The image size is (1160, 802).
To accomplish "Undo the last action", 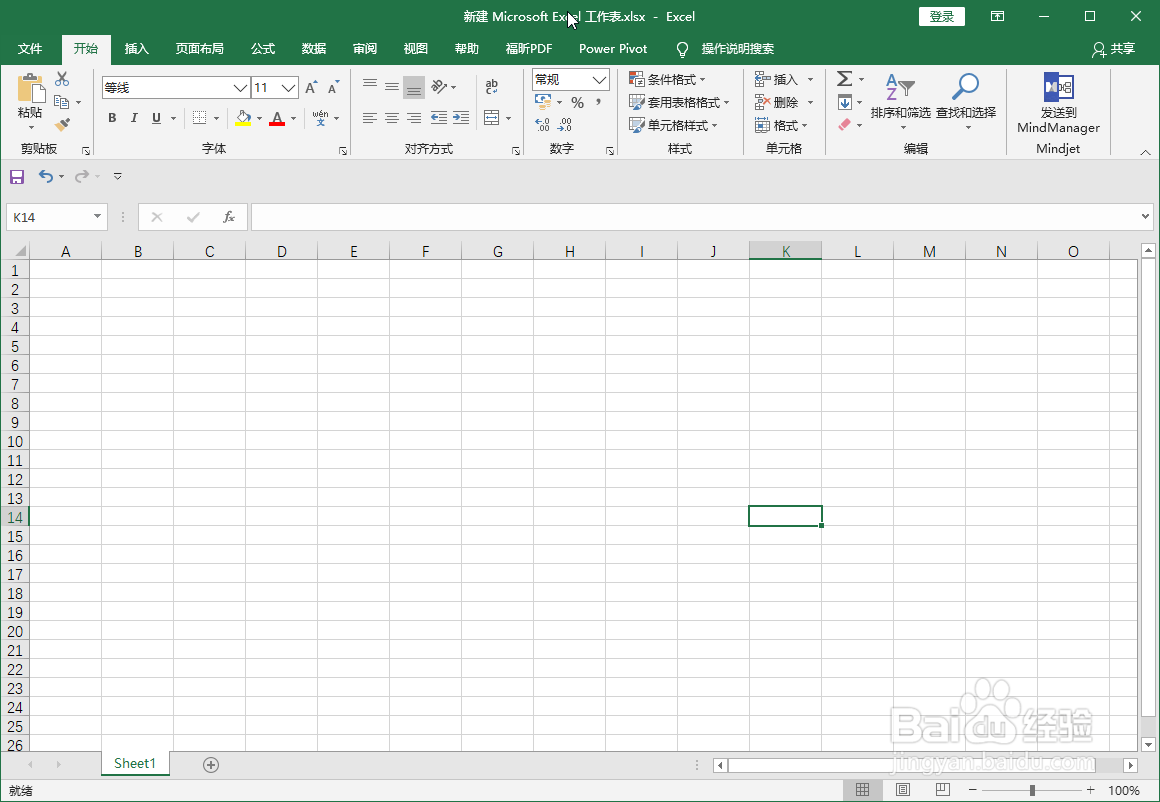I will pos(46,176).
